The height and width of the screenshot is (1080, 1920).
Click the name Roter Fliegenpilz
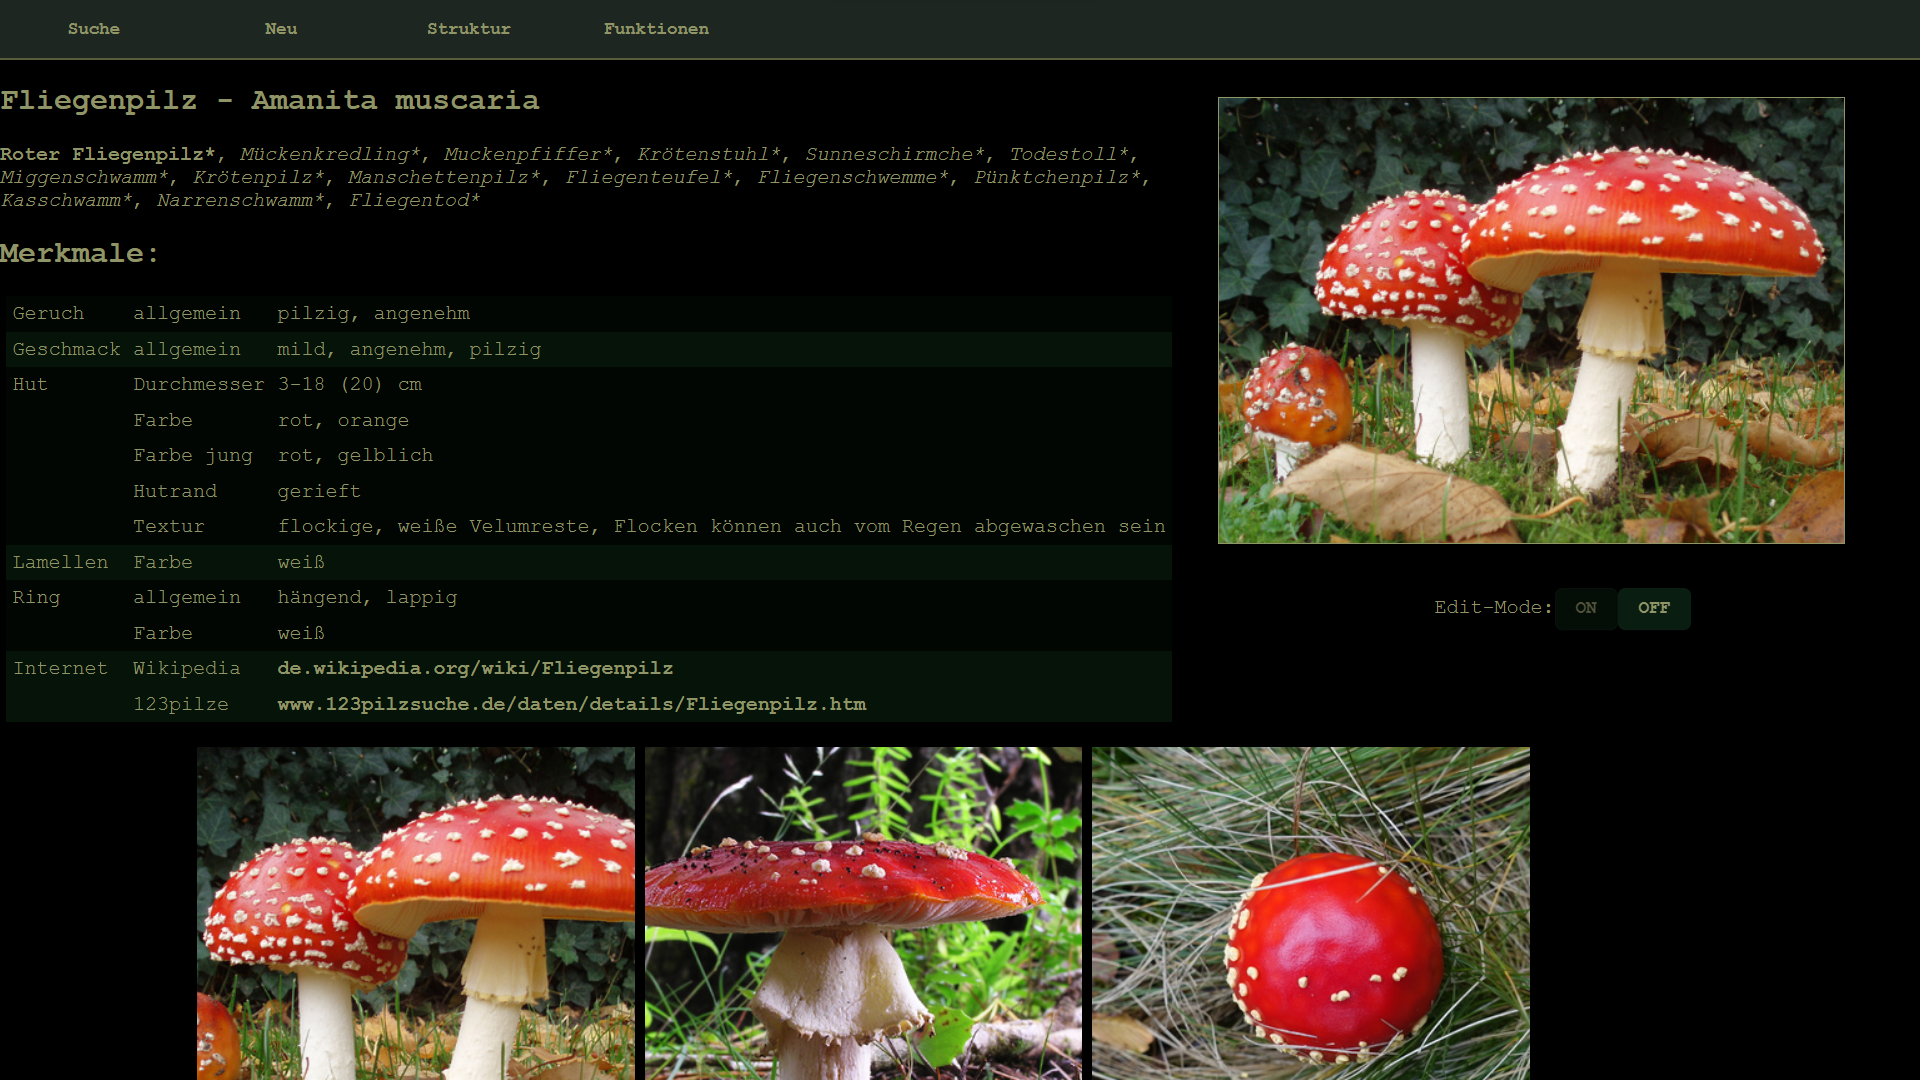coord(107,154)
